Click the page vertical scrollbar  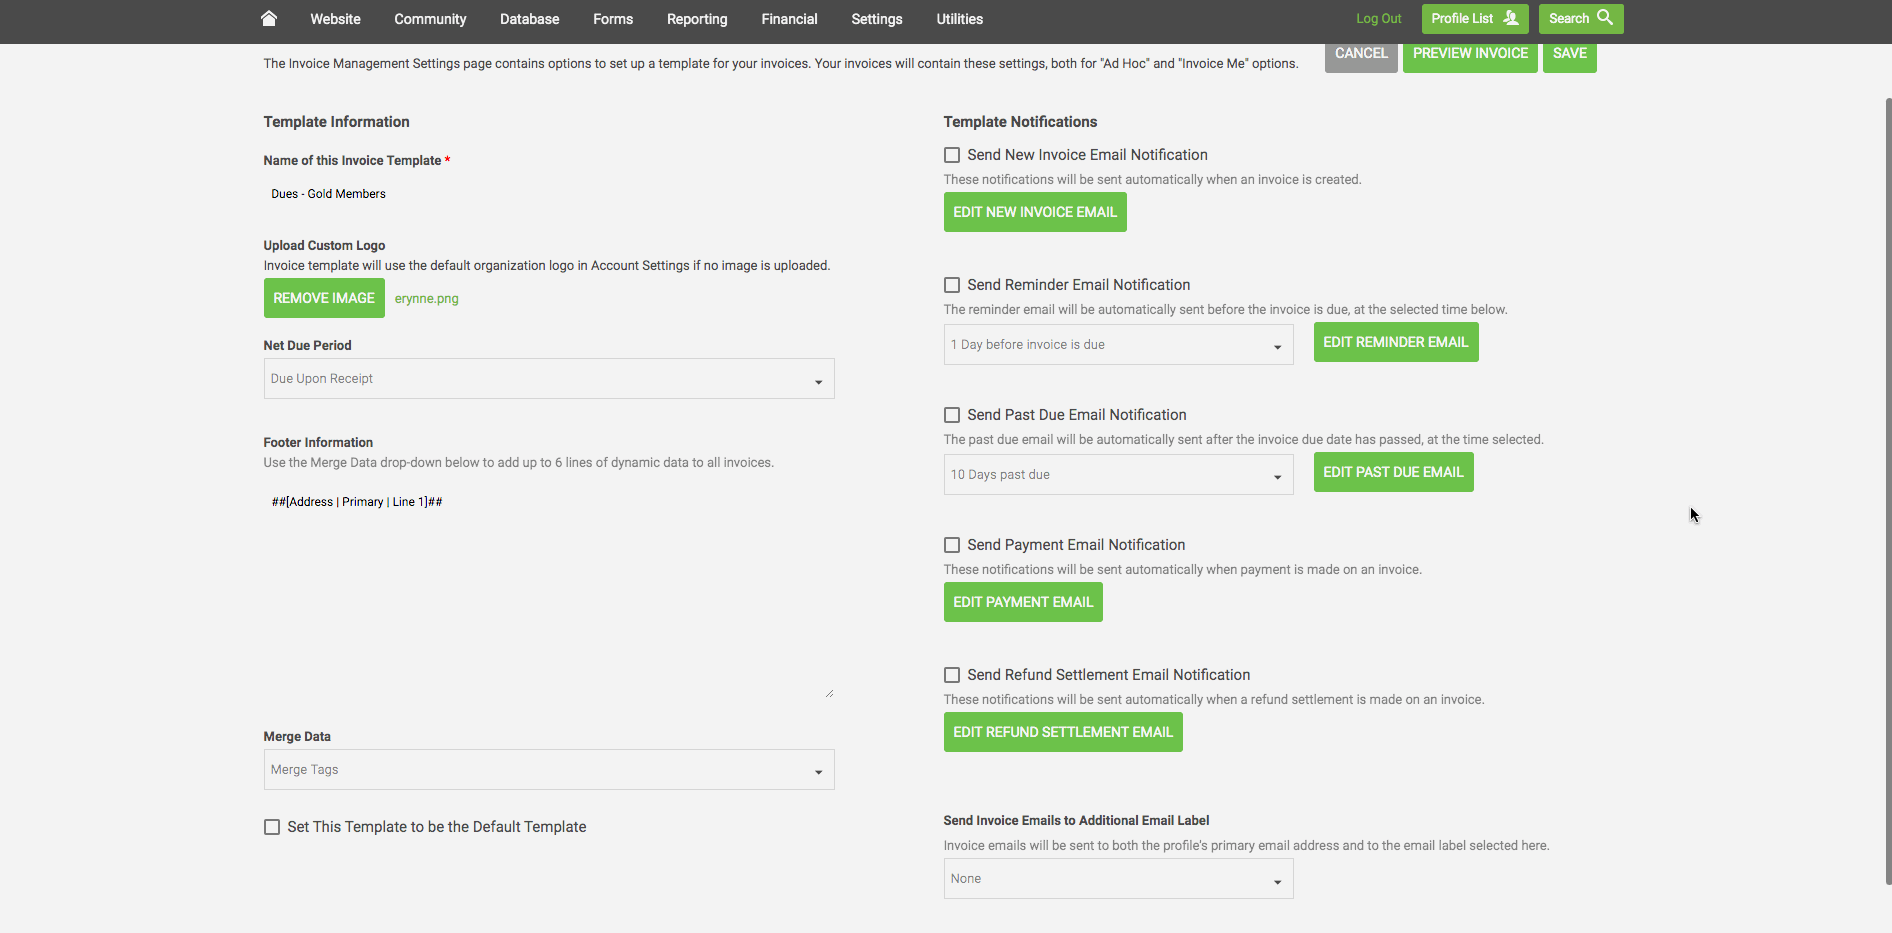click(1888, 490)
